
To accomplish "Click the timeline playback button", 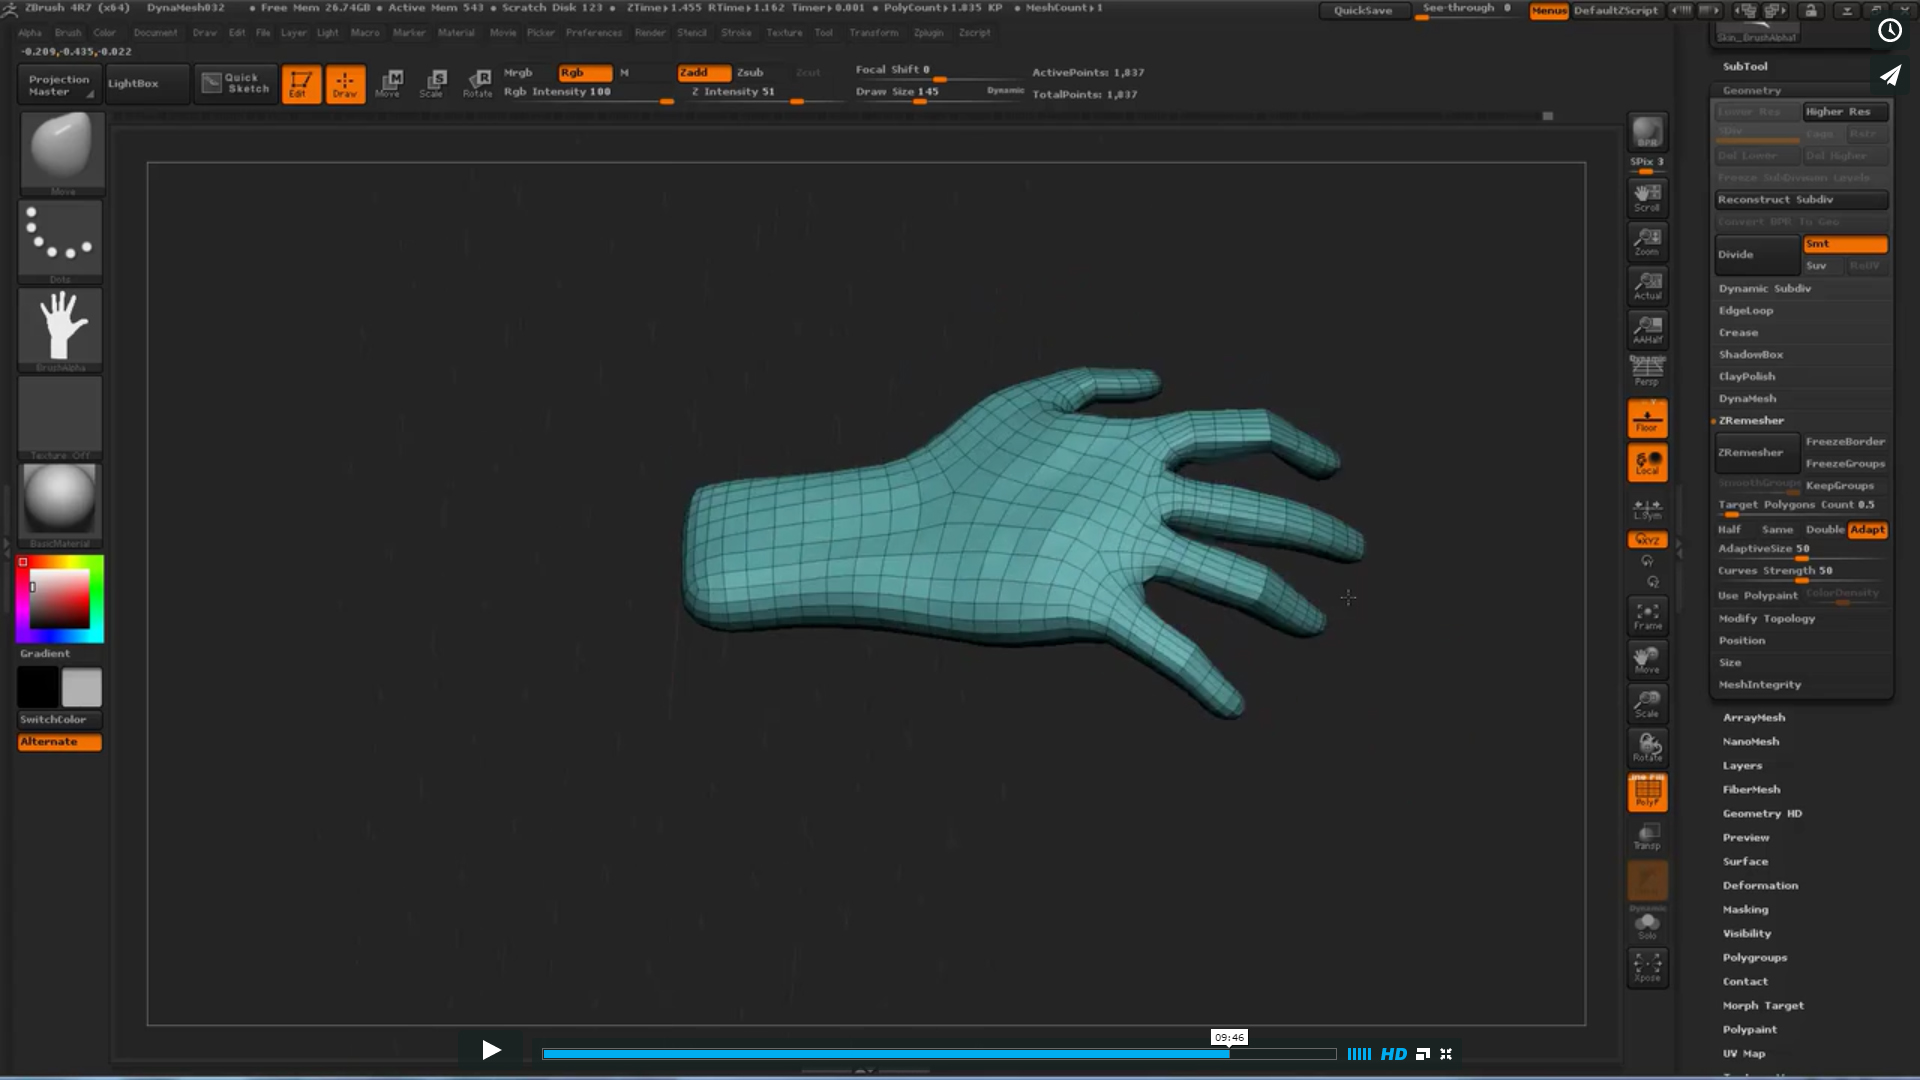I will (492, 1051).
